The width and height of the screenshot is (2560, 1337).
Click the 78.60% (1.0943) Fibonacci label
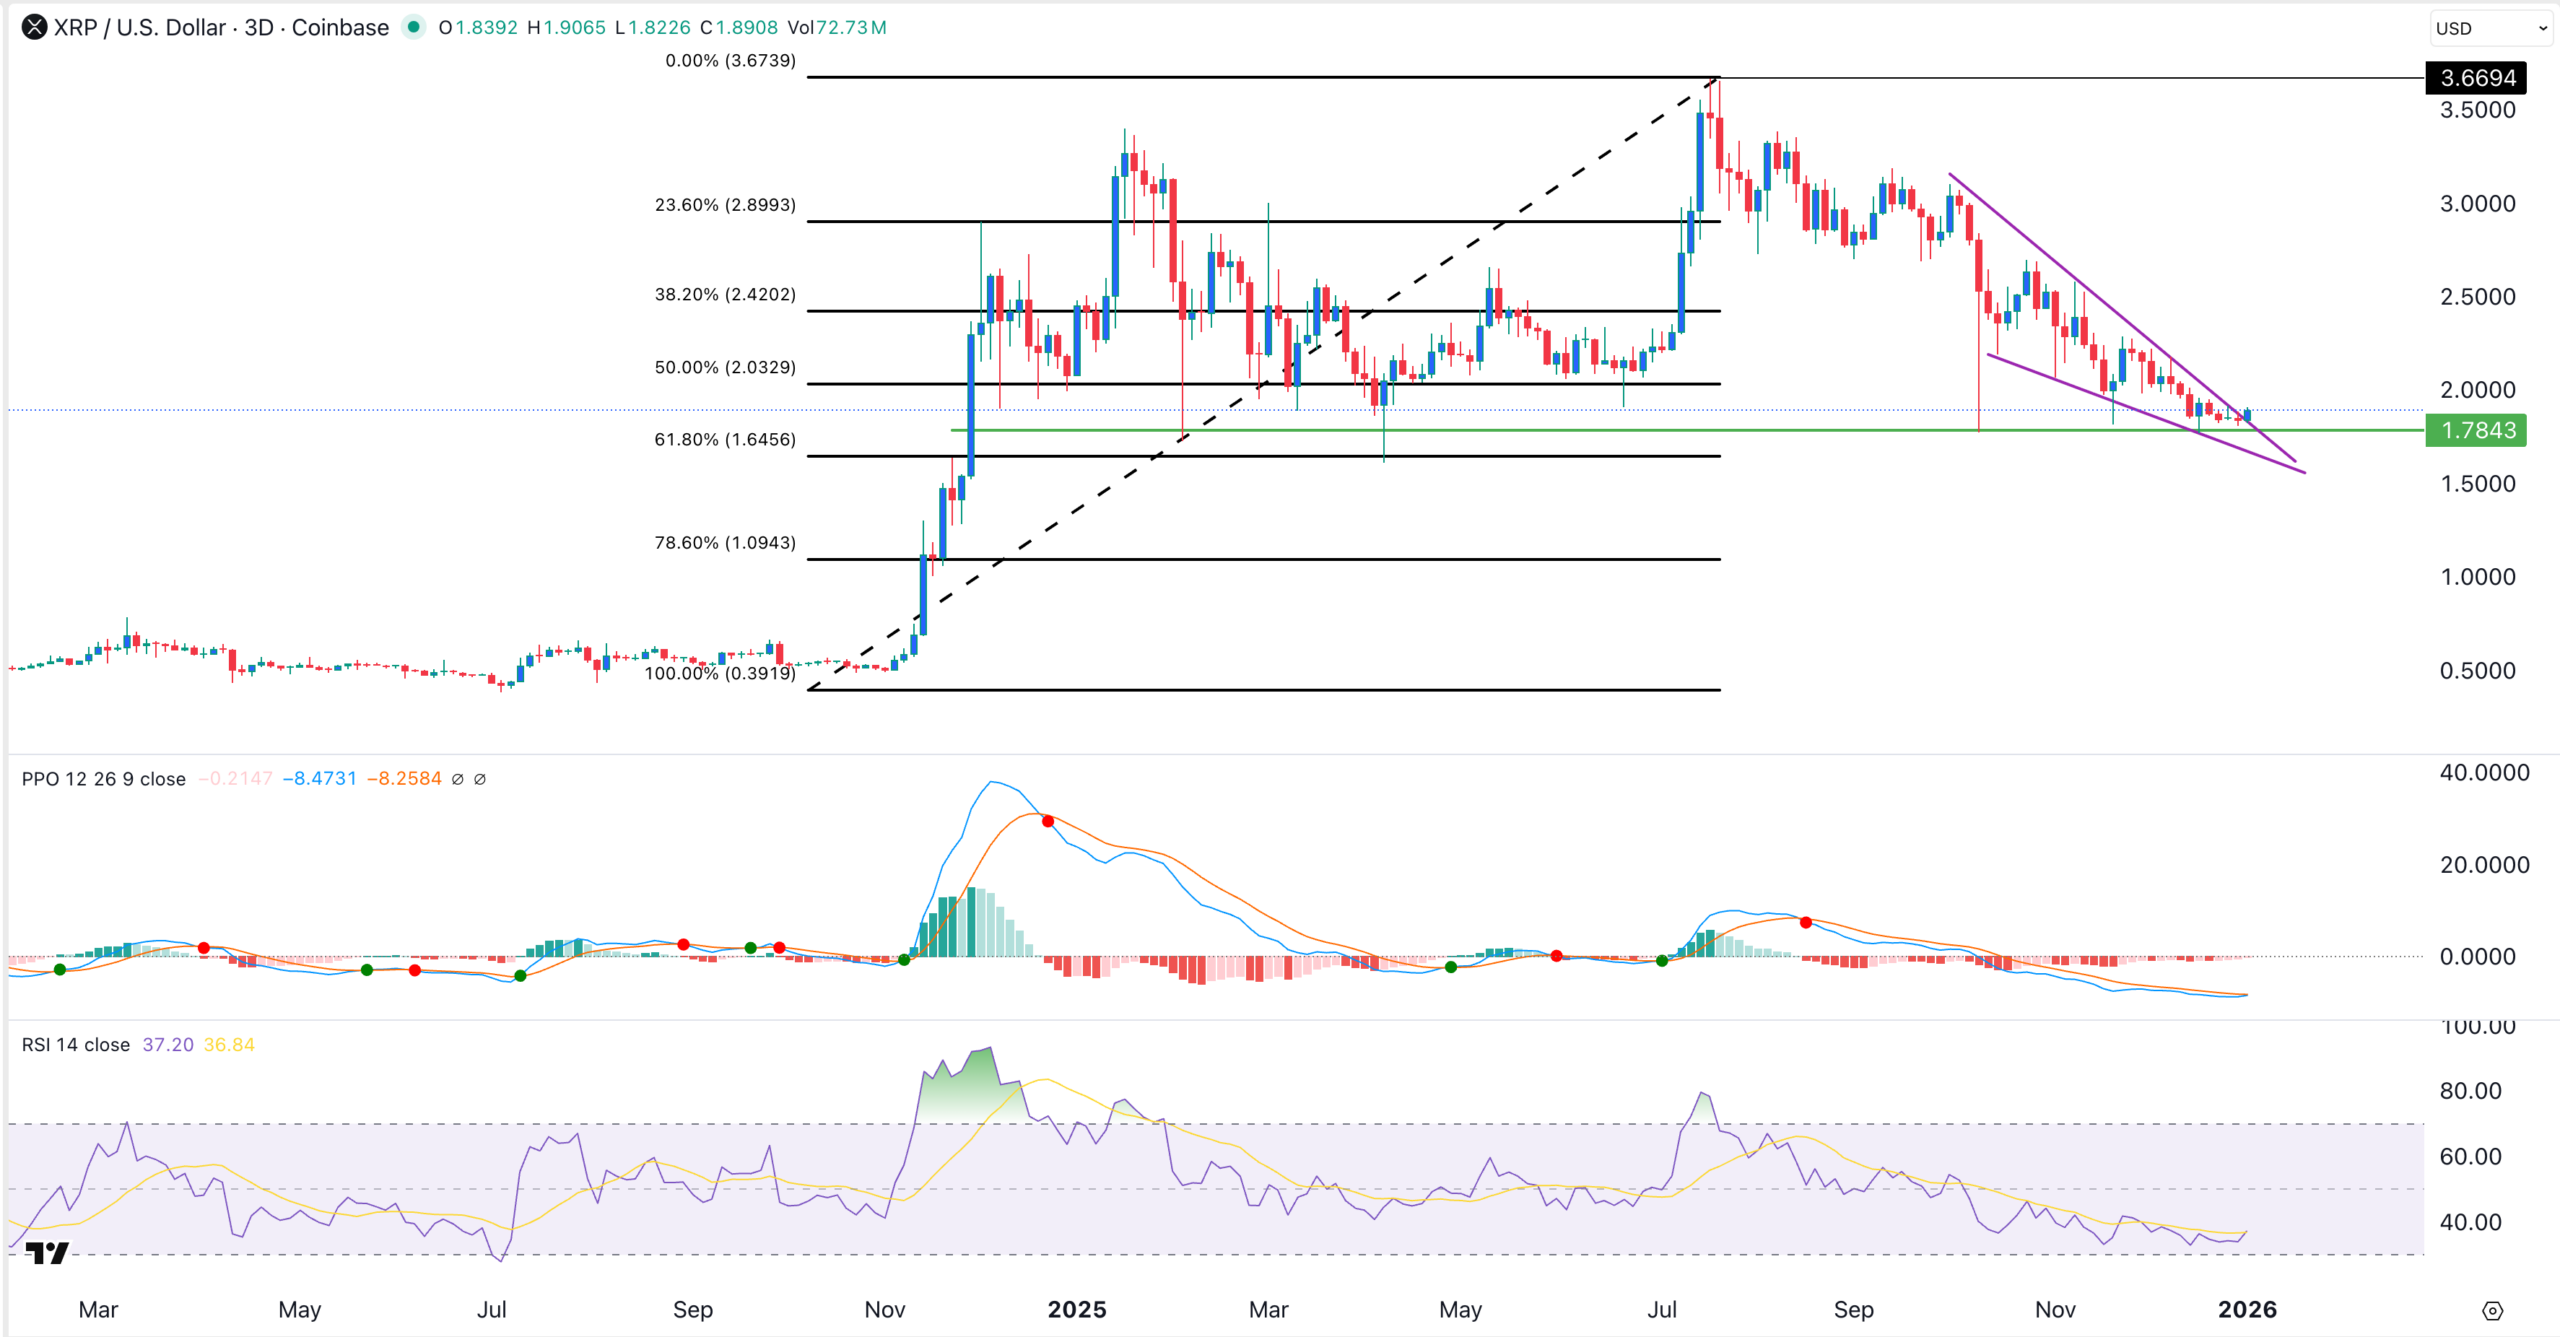[725, 543]
